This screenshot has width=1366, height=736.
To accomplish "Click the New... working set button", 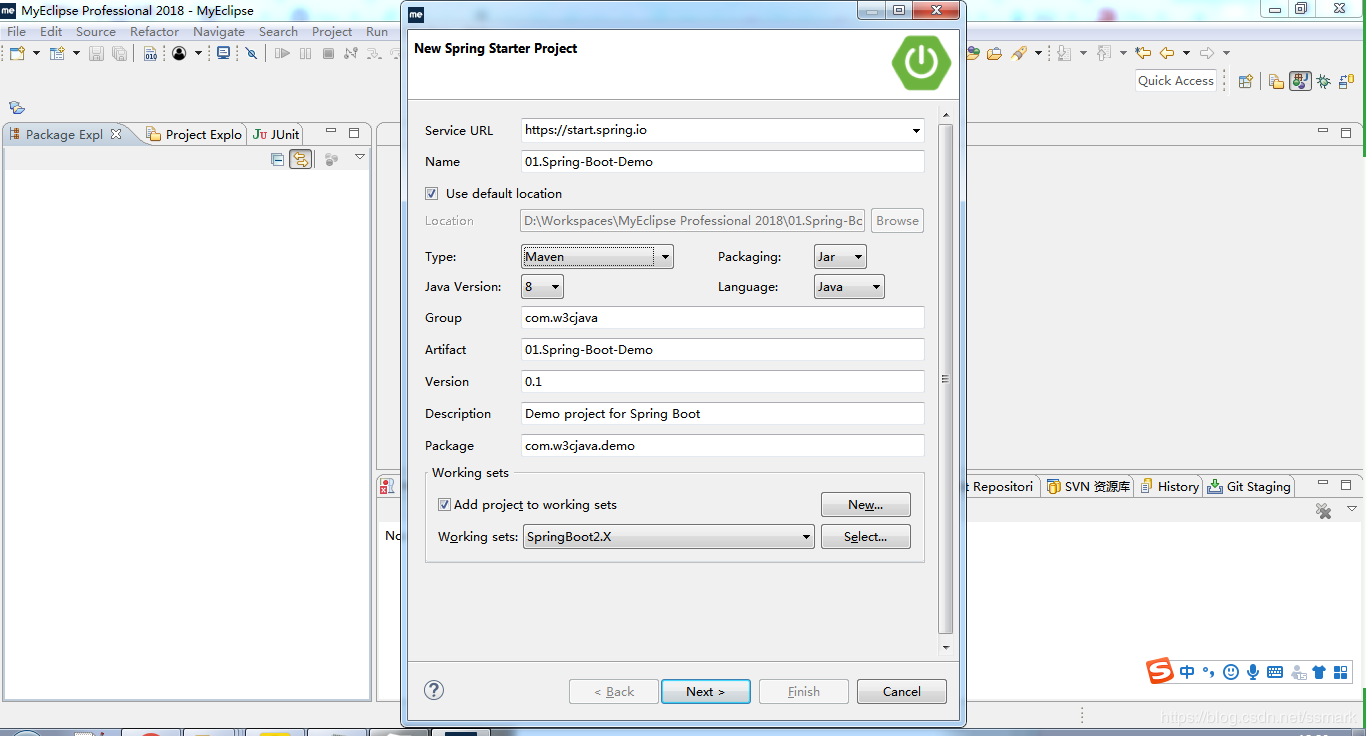I will point(866,505).
